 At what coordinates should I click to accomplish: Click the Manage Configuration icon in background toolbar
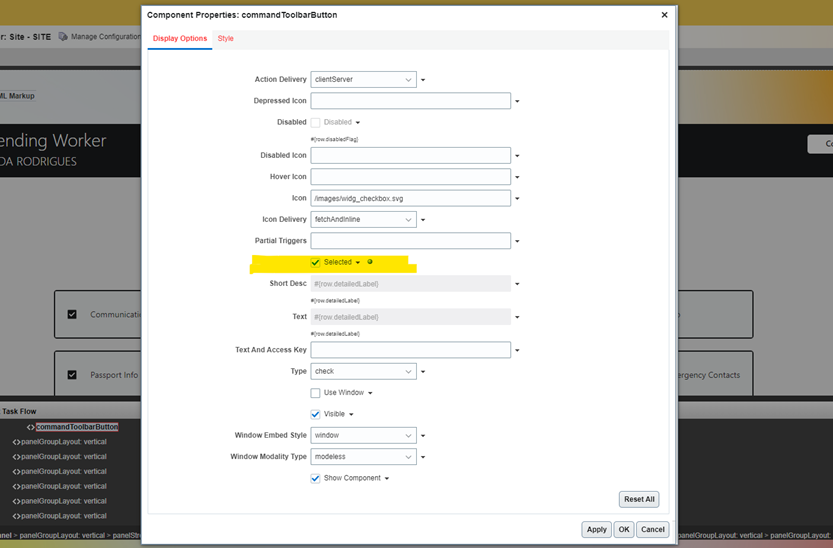pos(63,37)
